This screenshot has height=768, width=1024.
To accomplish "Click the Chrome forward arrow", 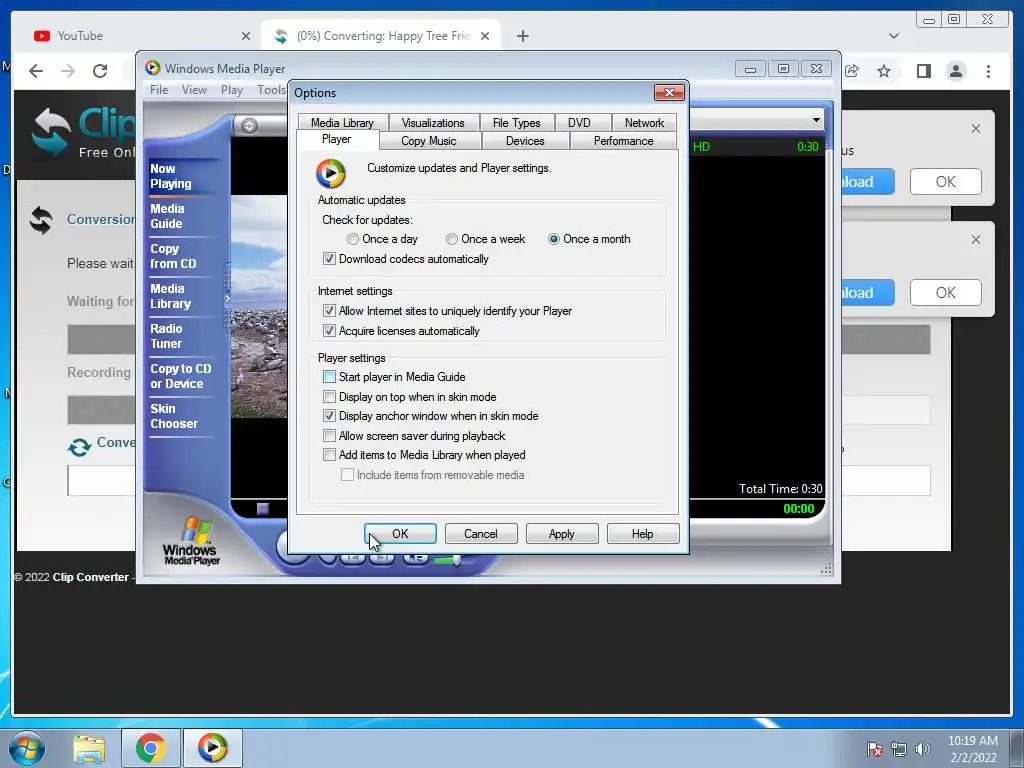I will (x=68, y=71).
